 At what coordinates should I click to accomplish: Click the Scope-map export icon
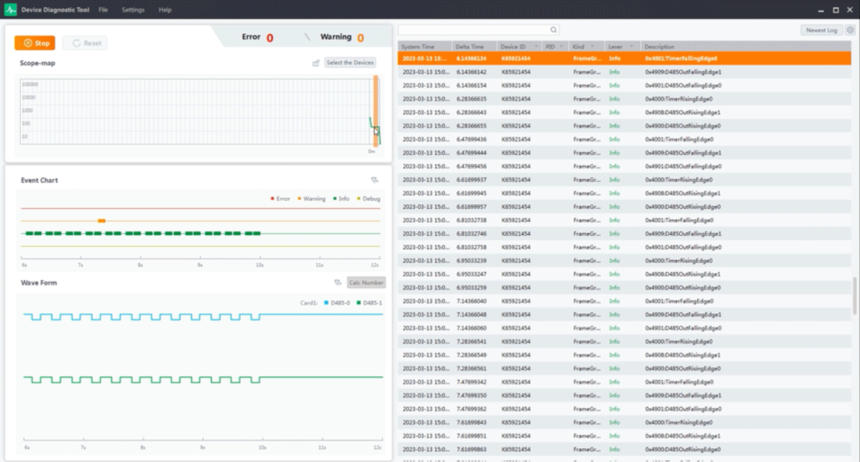[x=316, y=63]
